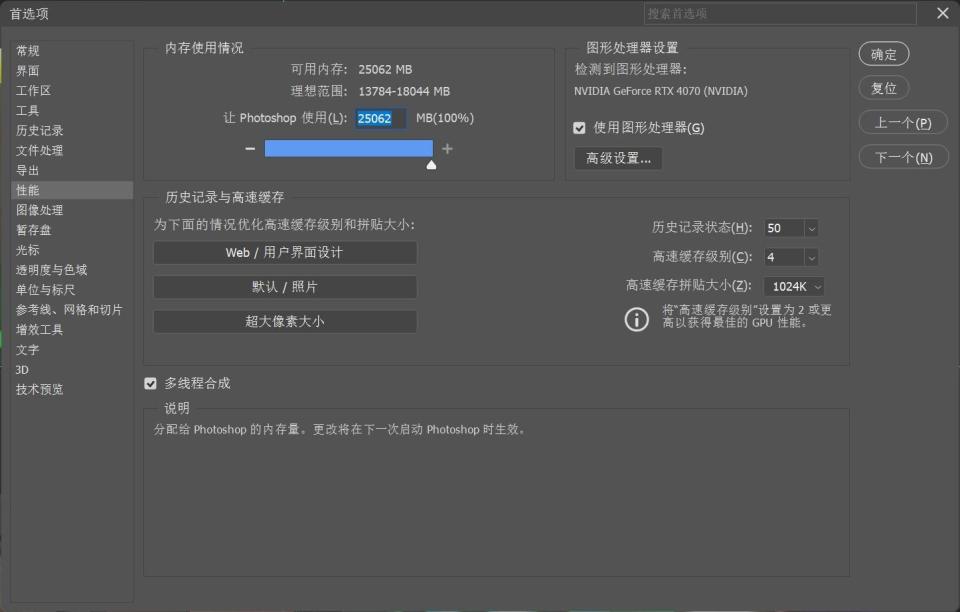
Task: Disable the 使用图形处理器 graphics processor checkbox
Action: point(578,127)
